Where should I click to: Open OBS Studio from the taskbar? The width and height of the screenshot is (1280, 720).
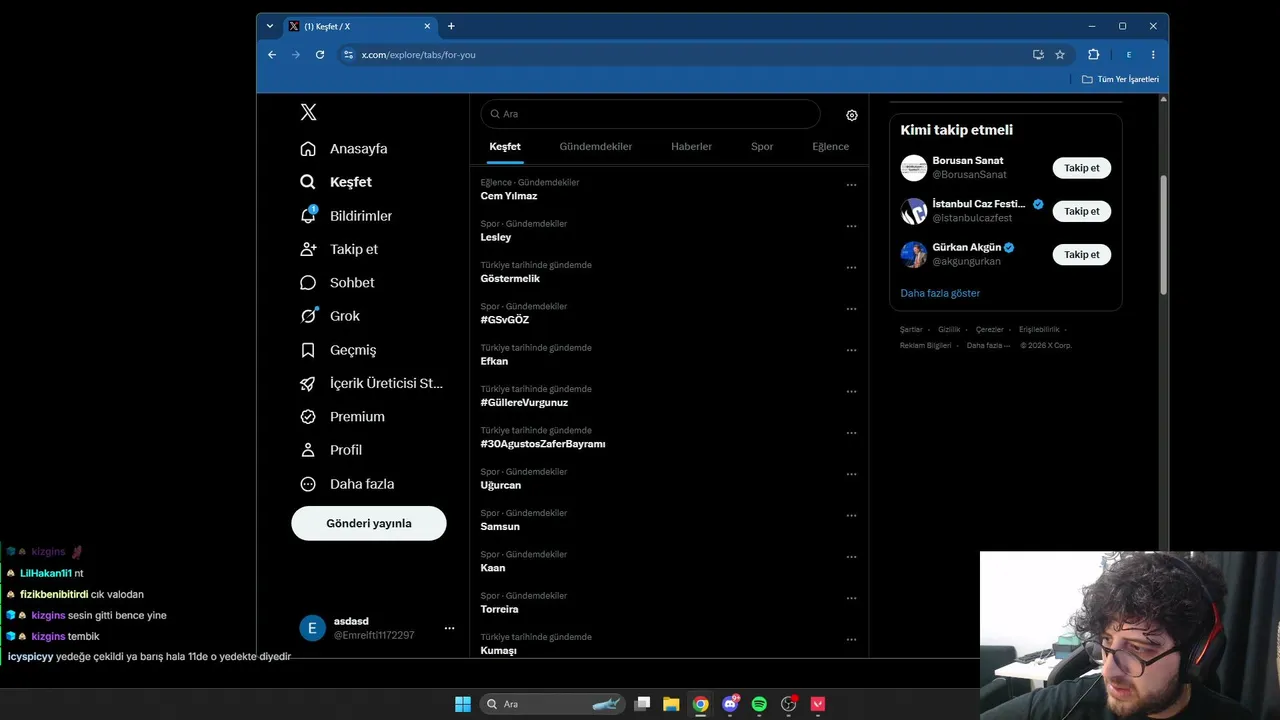click(x=788, y=704)
